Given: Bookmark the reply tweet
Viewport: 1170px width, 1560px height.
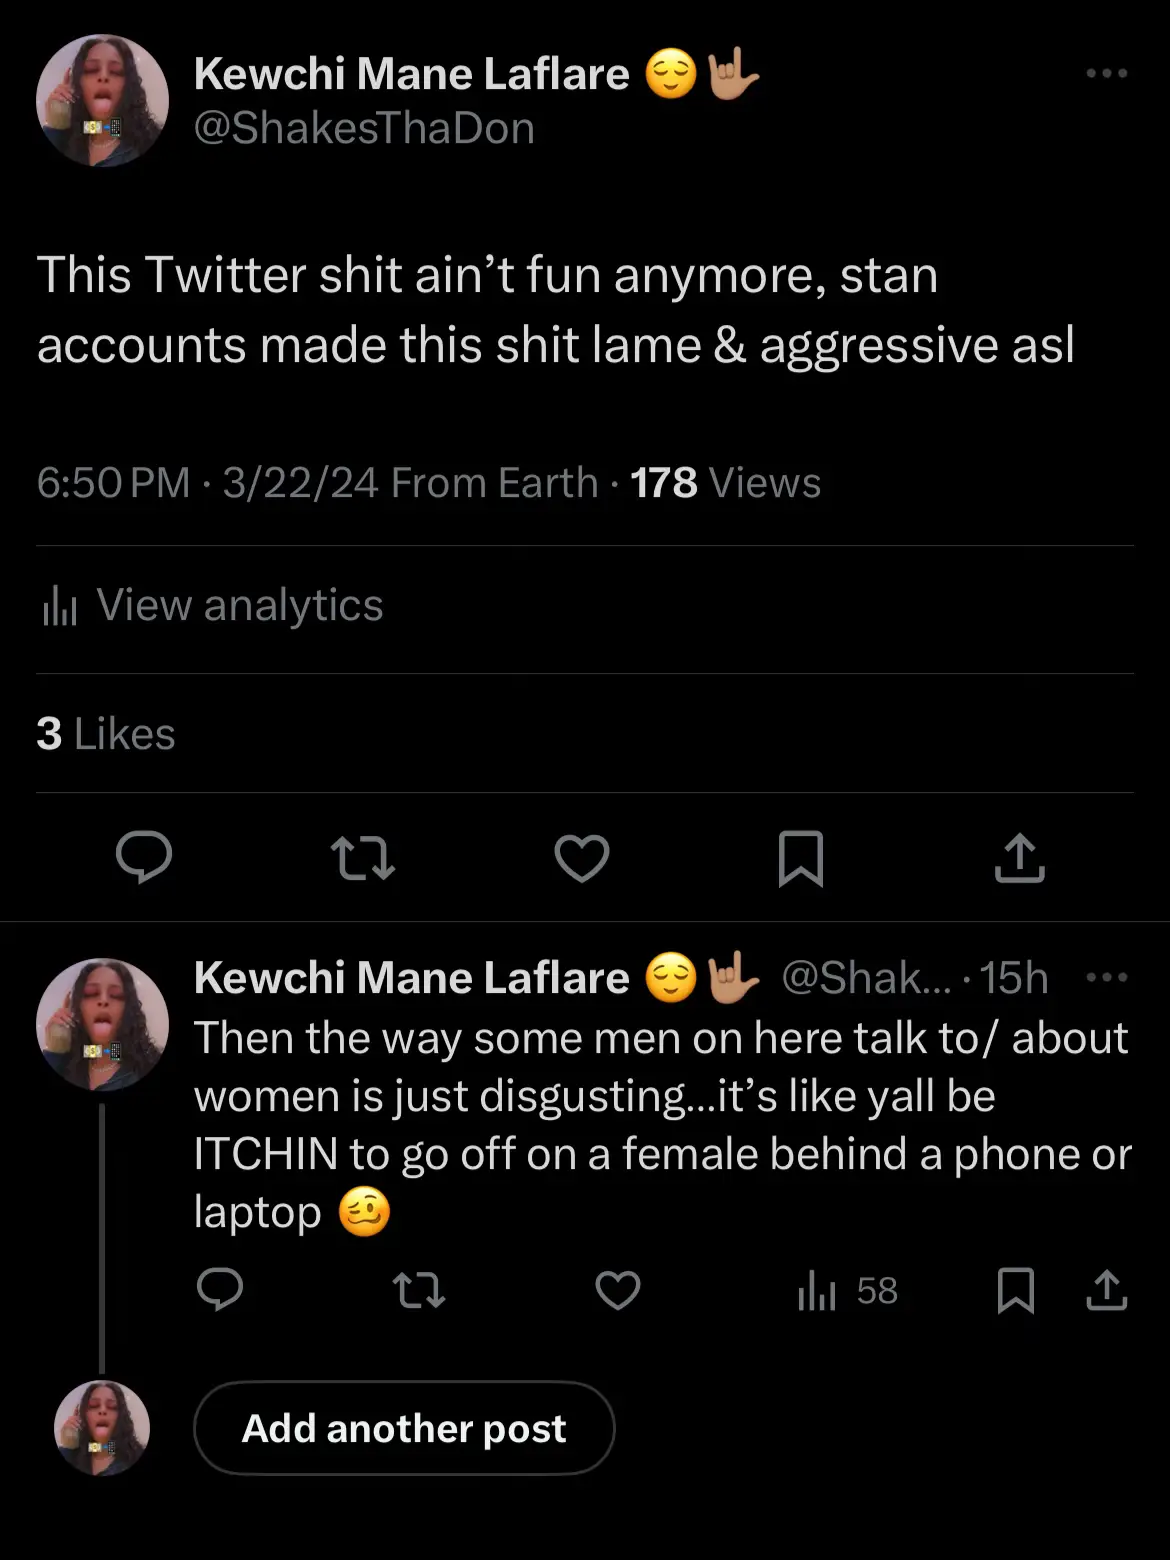Looking at the screenshot, I should tap(1015, 1290).
